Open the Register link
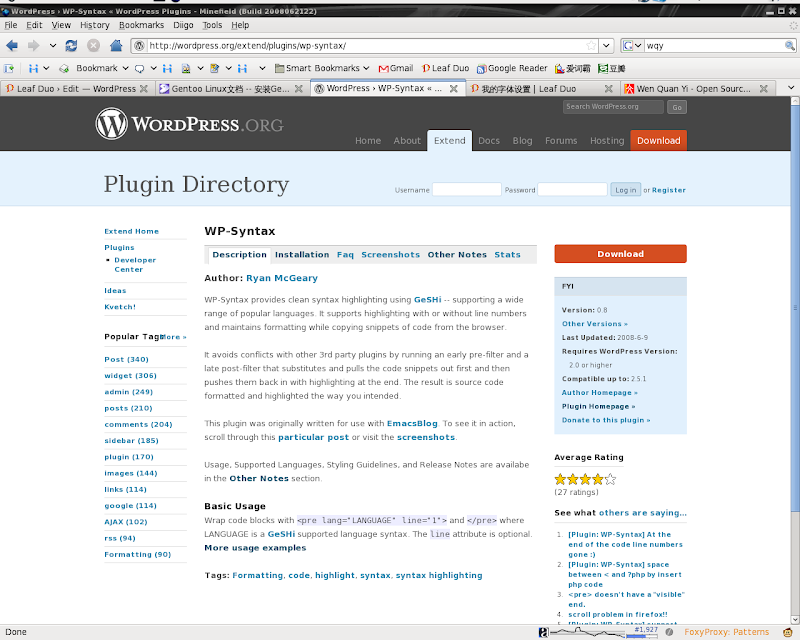This screenshot has width=800, height=640. pos(669,190)
